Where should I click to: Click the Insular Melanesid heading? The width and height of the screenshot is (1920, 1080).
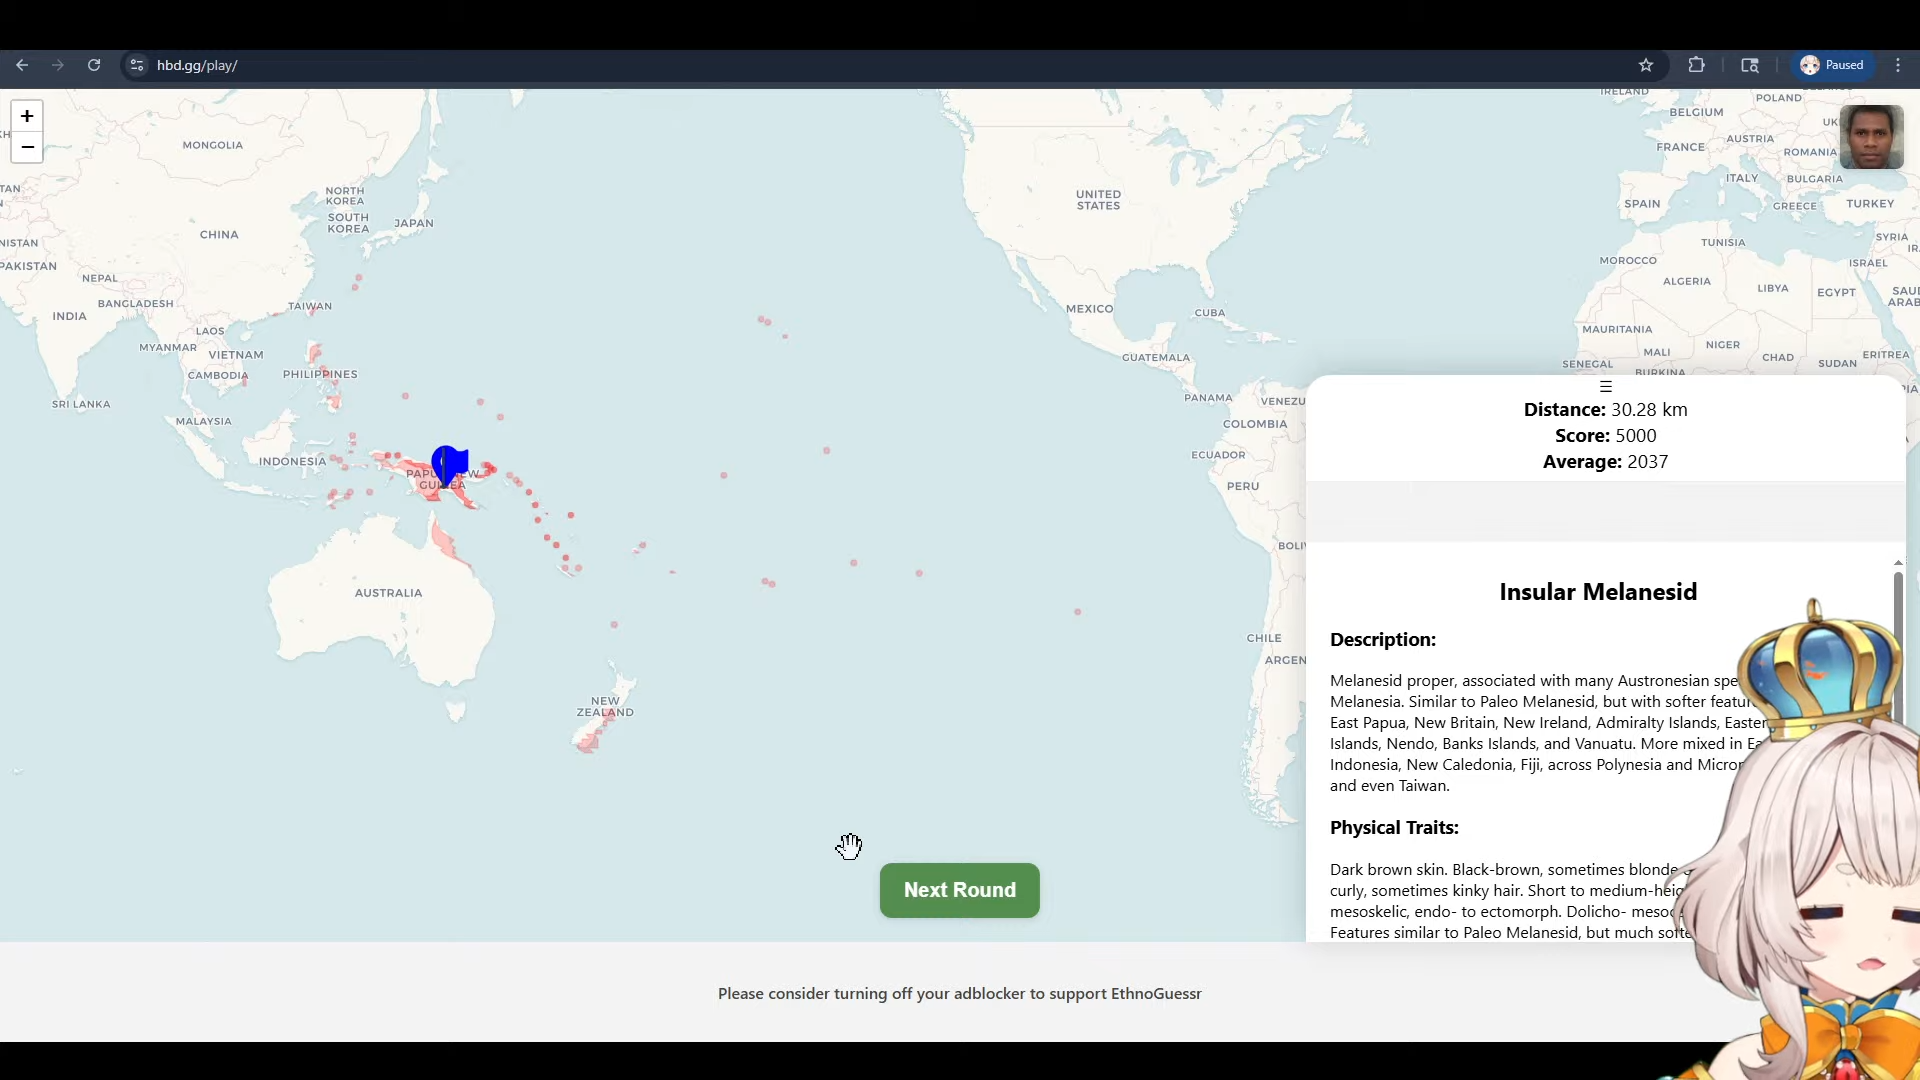click(x=1597, y=592)
